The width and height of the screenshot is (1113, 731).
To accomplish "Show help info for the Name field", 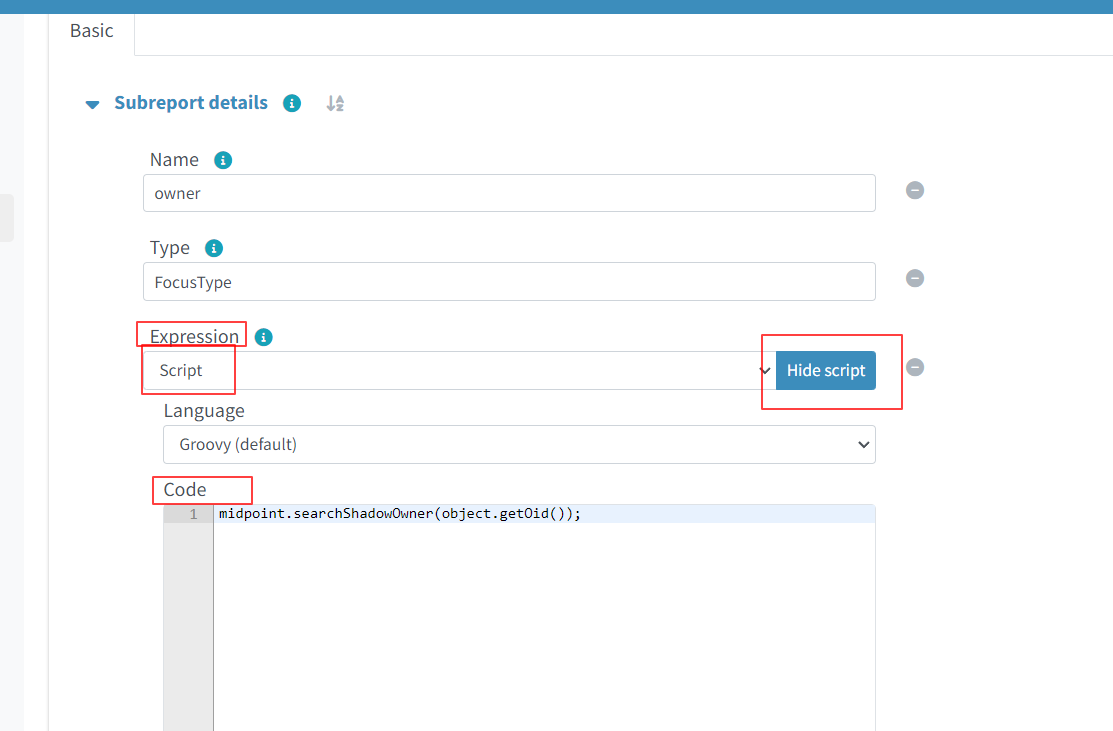I will tap(223, 160).
